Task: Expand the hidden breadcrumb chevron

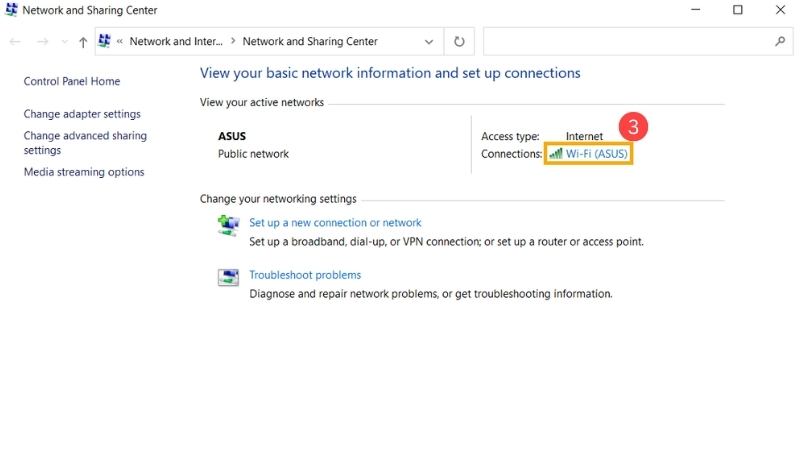Action: [119, 41]
